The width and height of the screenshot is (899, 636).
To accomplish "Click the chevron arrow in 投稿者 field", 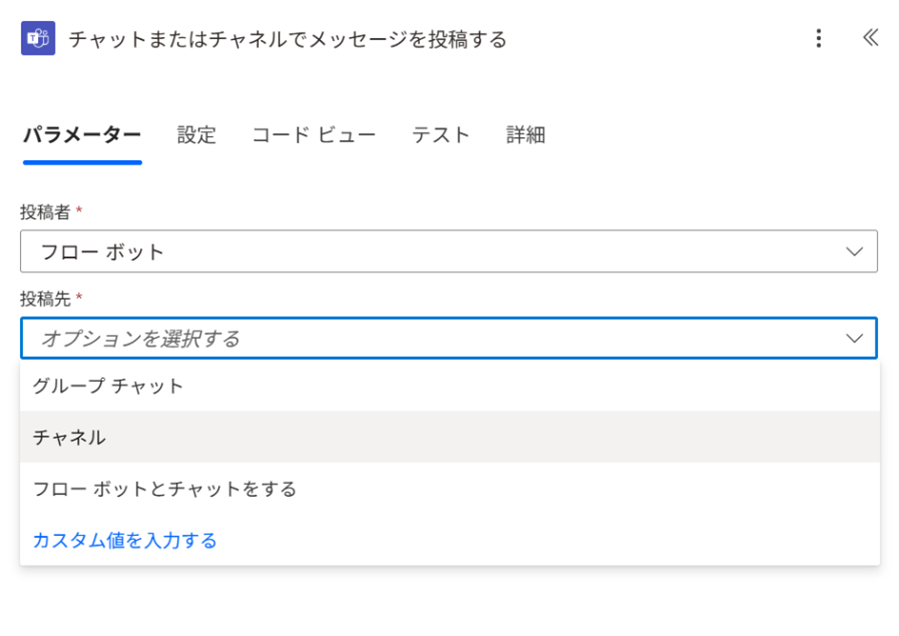I will 854,252.
